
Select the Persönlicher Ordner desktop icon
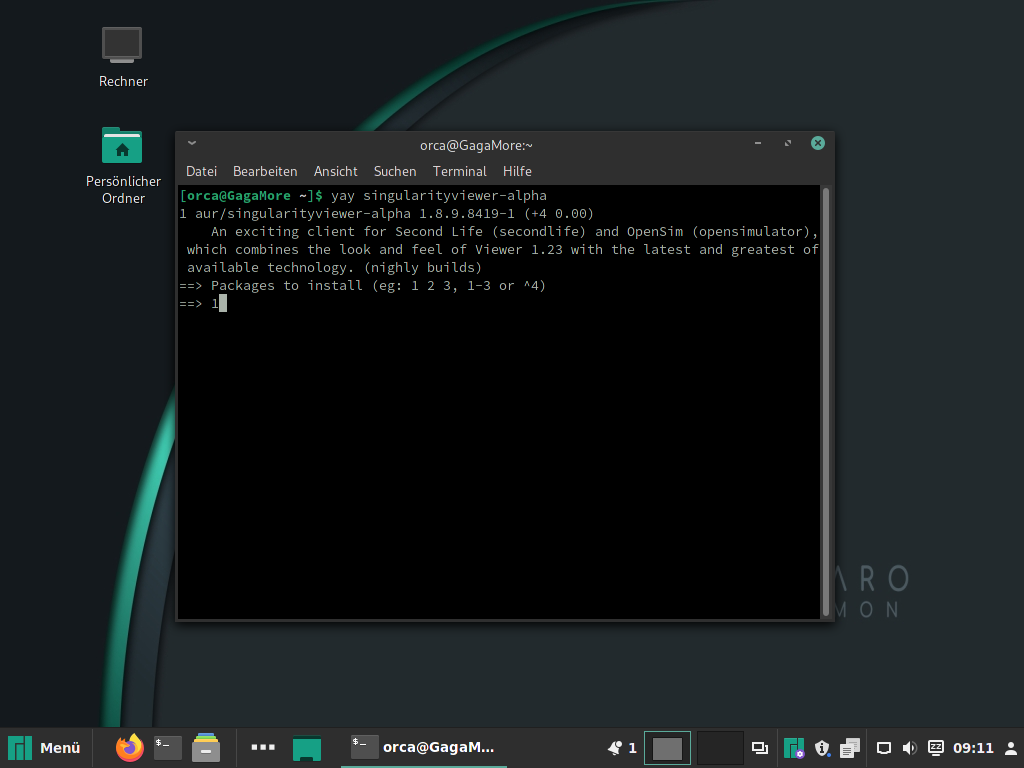123,166
